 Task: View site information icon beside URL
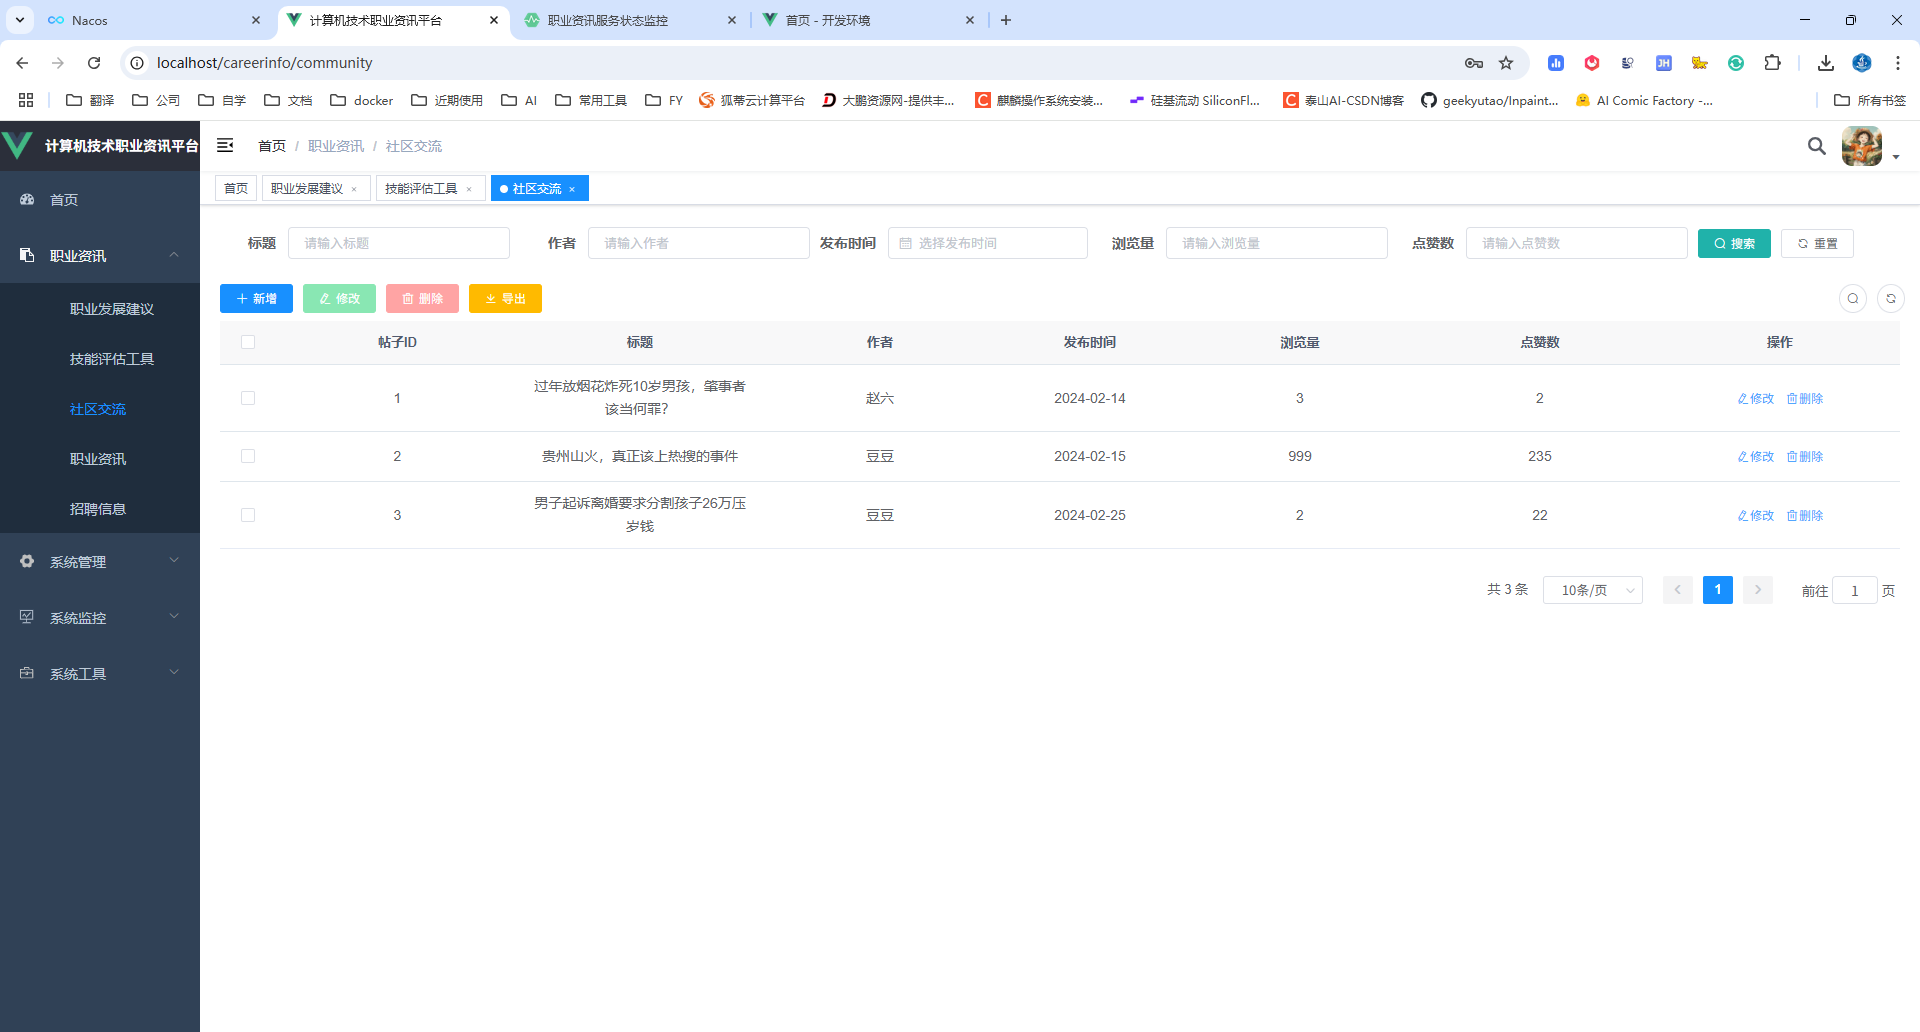(x=137, y=63)
